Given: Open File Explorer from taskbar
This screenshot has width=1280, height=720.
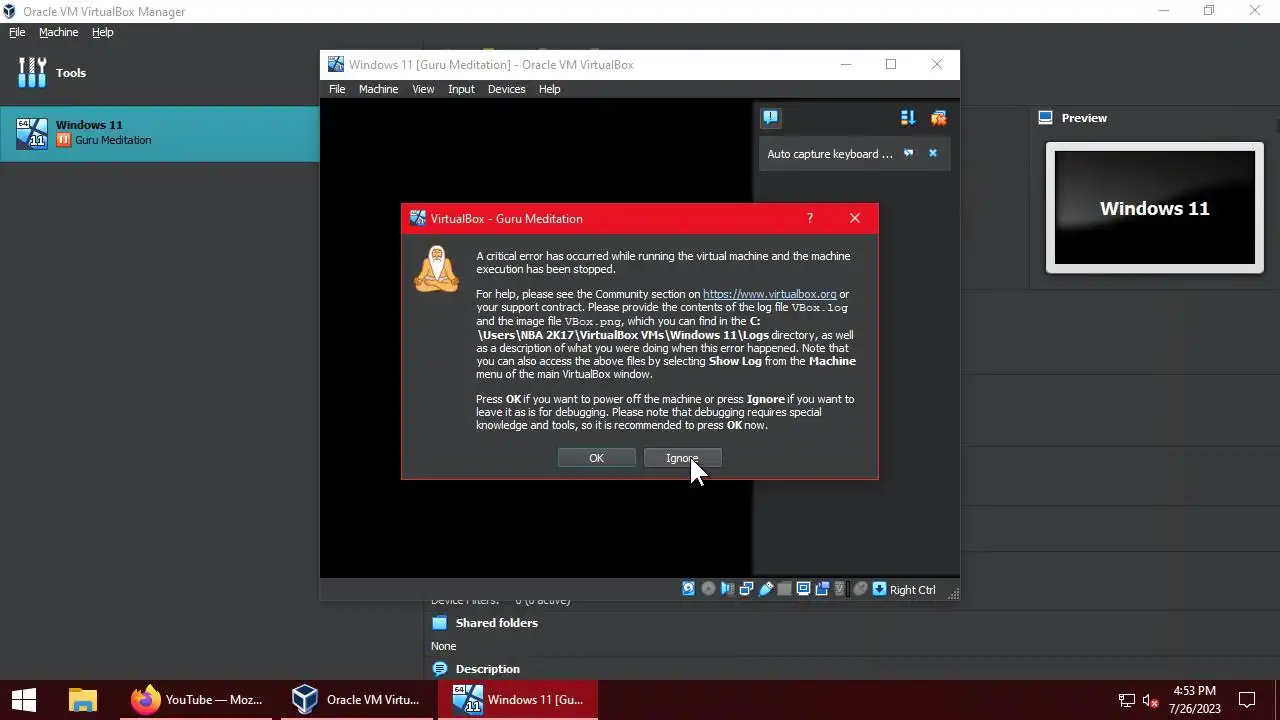Looking at the screenshot, I should coord(83,699).
